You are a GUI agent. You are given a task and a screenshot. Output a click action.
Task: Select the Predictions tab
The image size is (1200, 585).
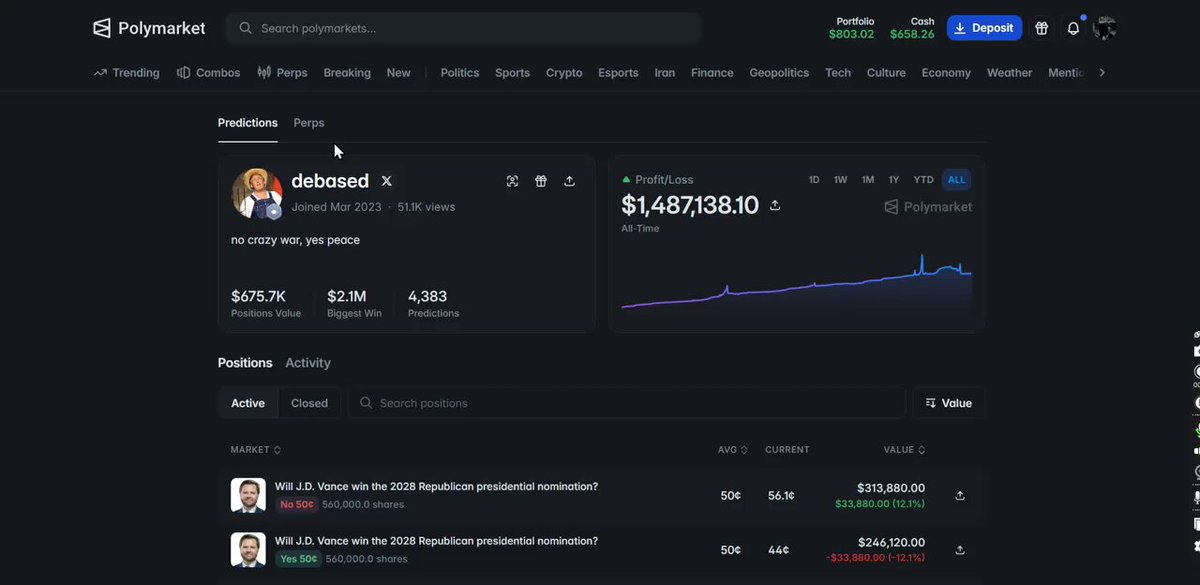248,123
